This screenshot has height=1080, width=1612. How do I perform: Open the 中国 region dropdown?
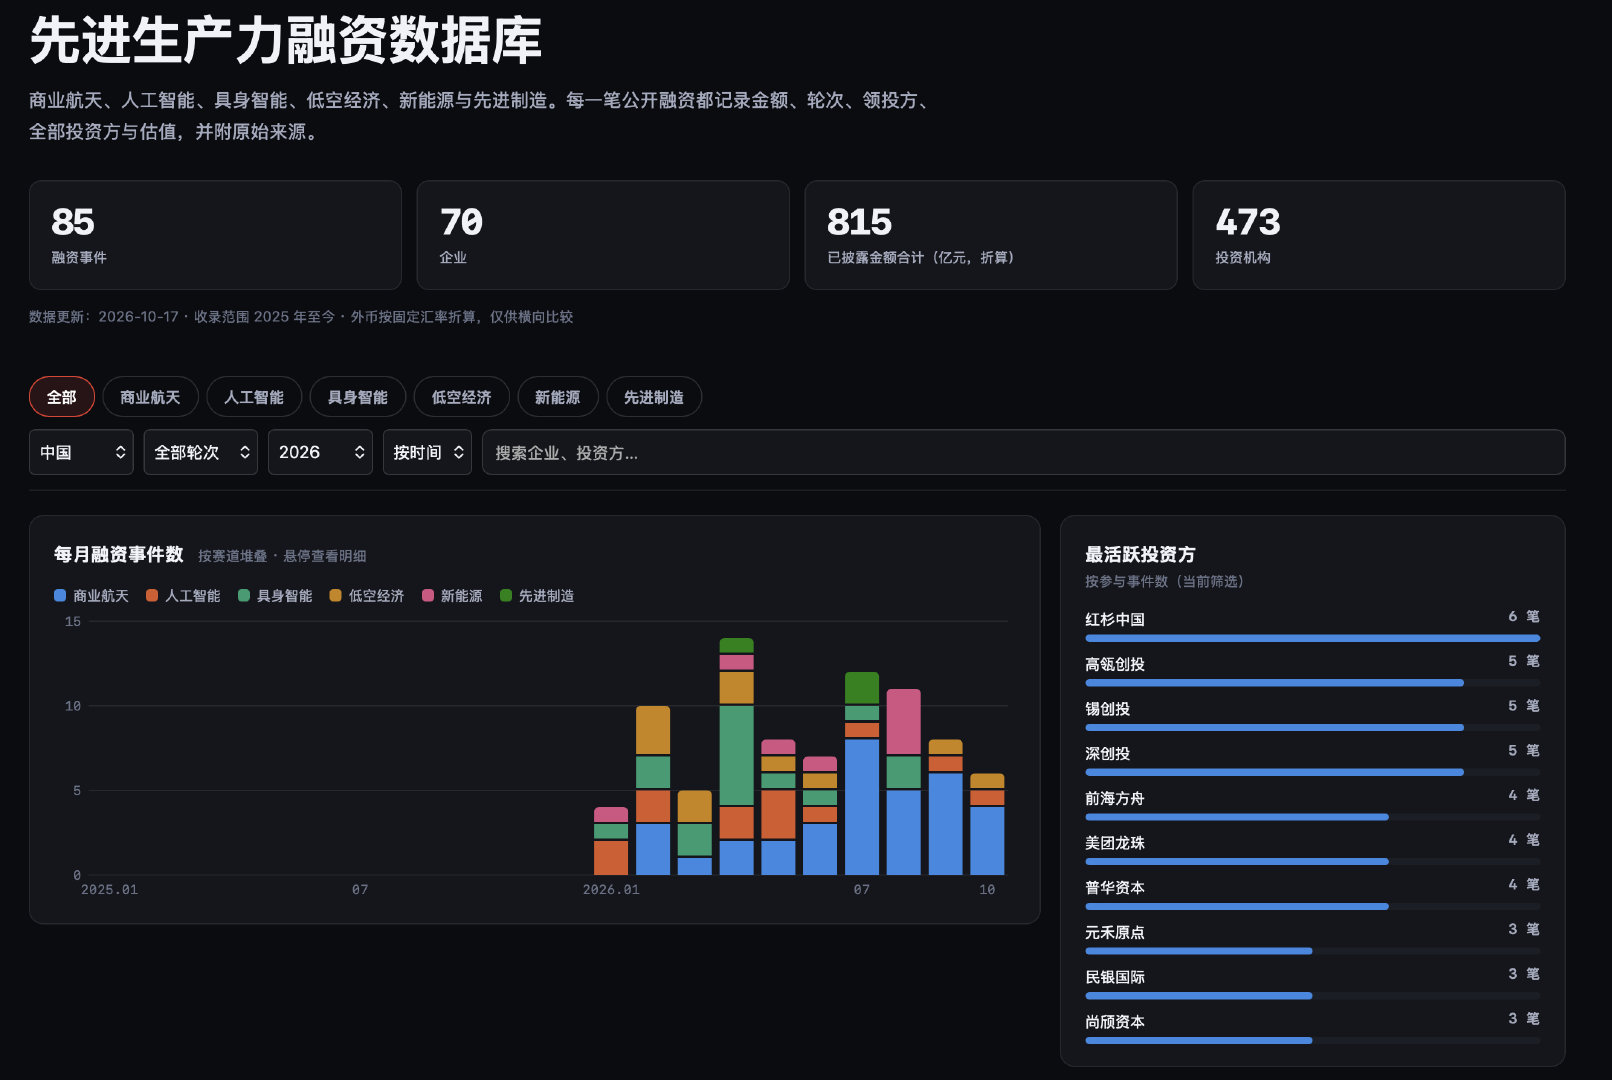pos(81,452)
